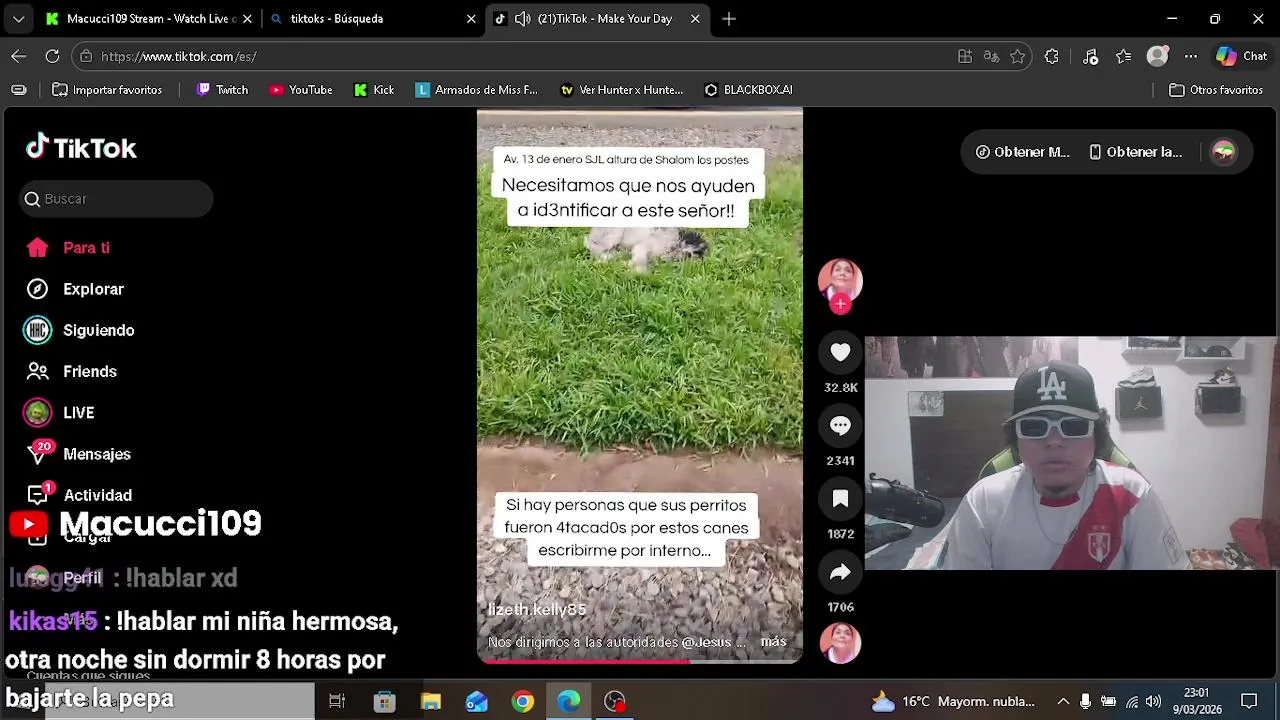Click Obtener la... app button
The image size is (1280, 720).
point(1135,152)
